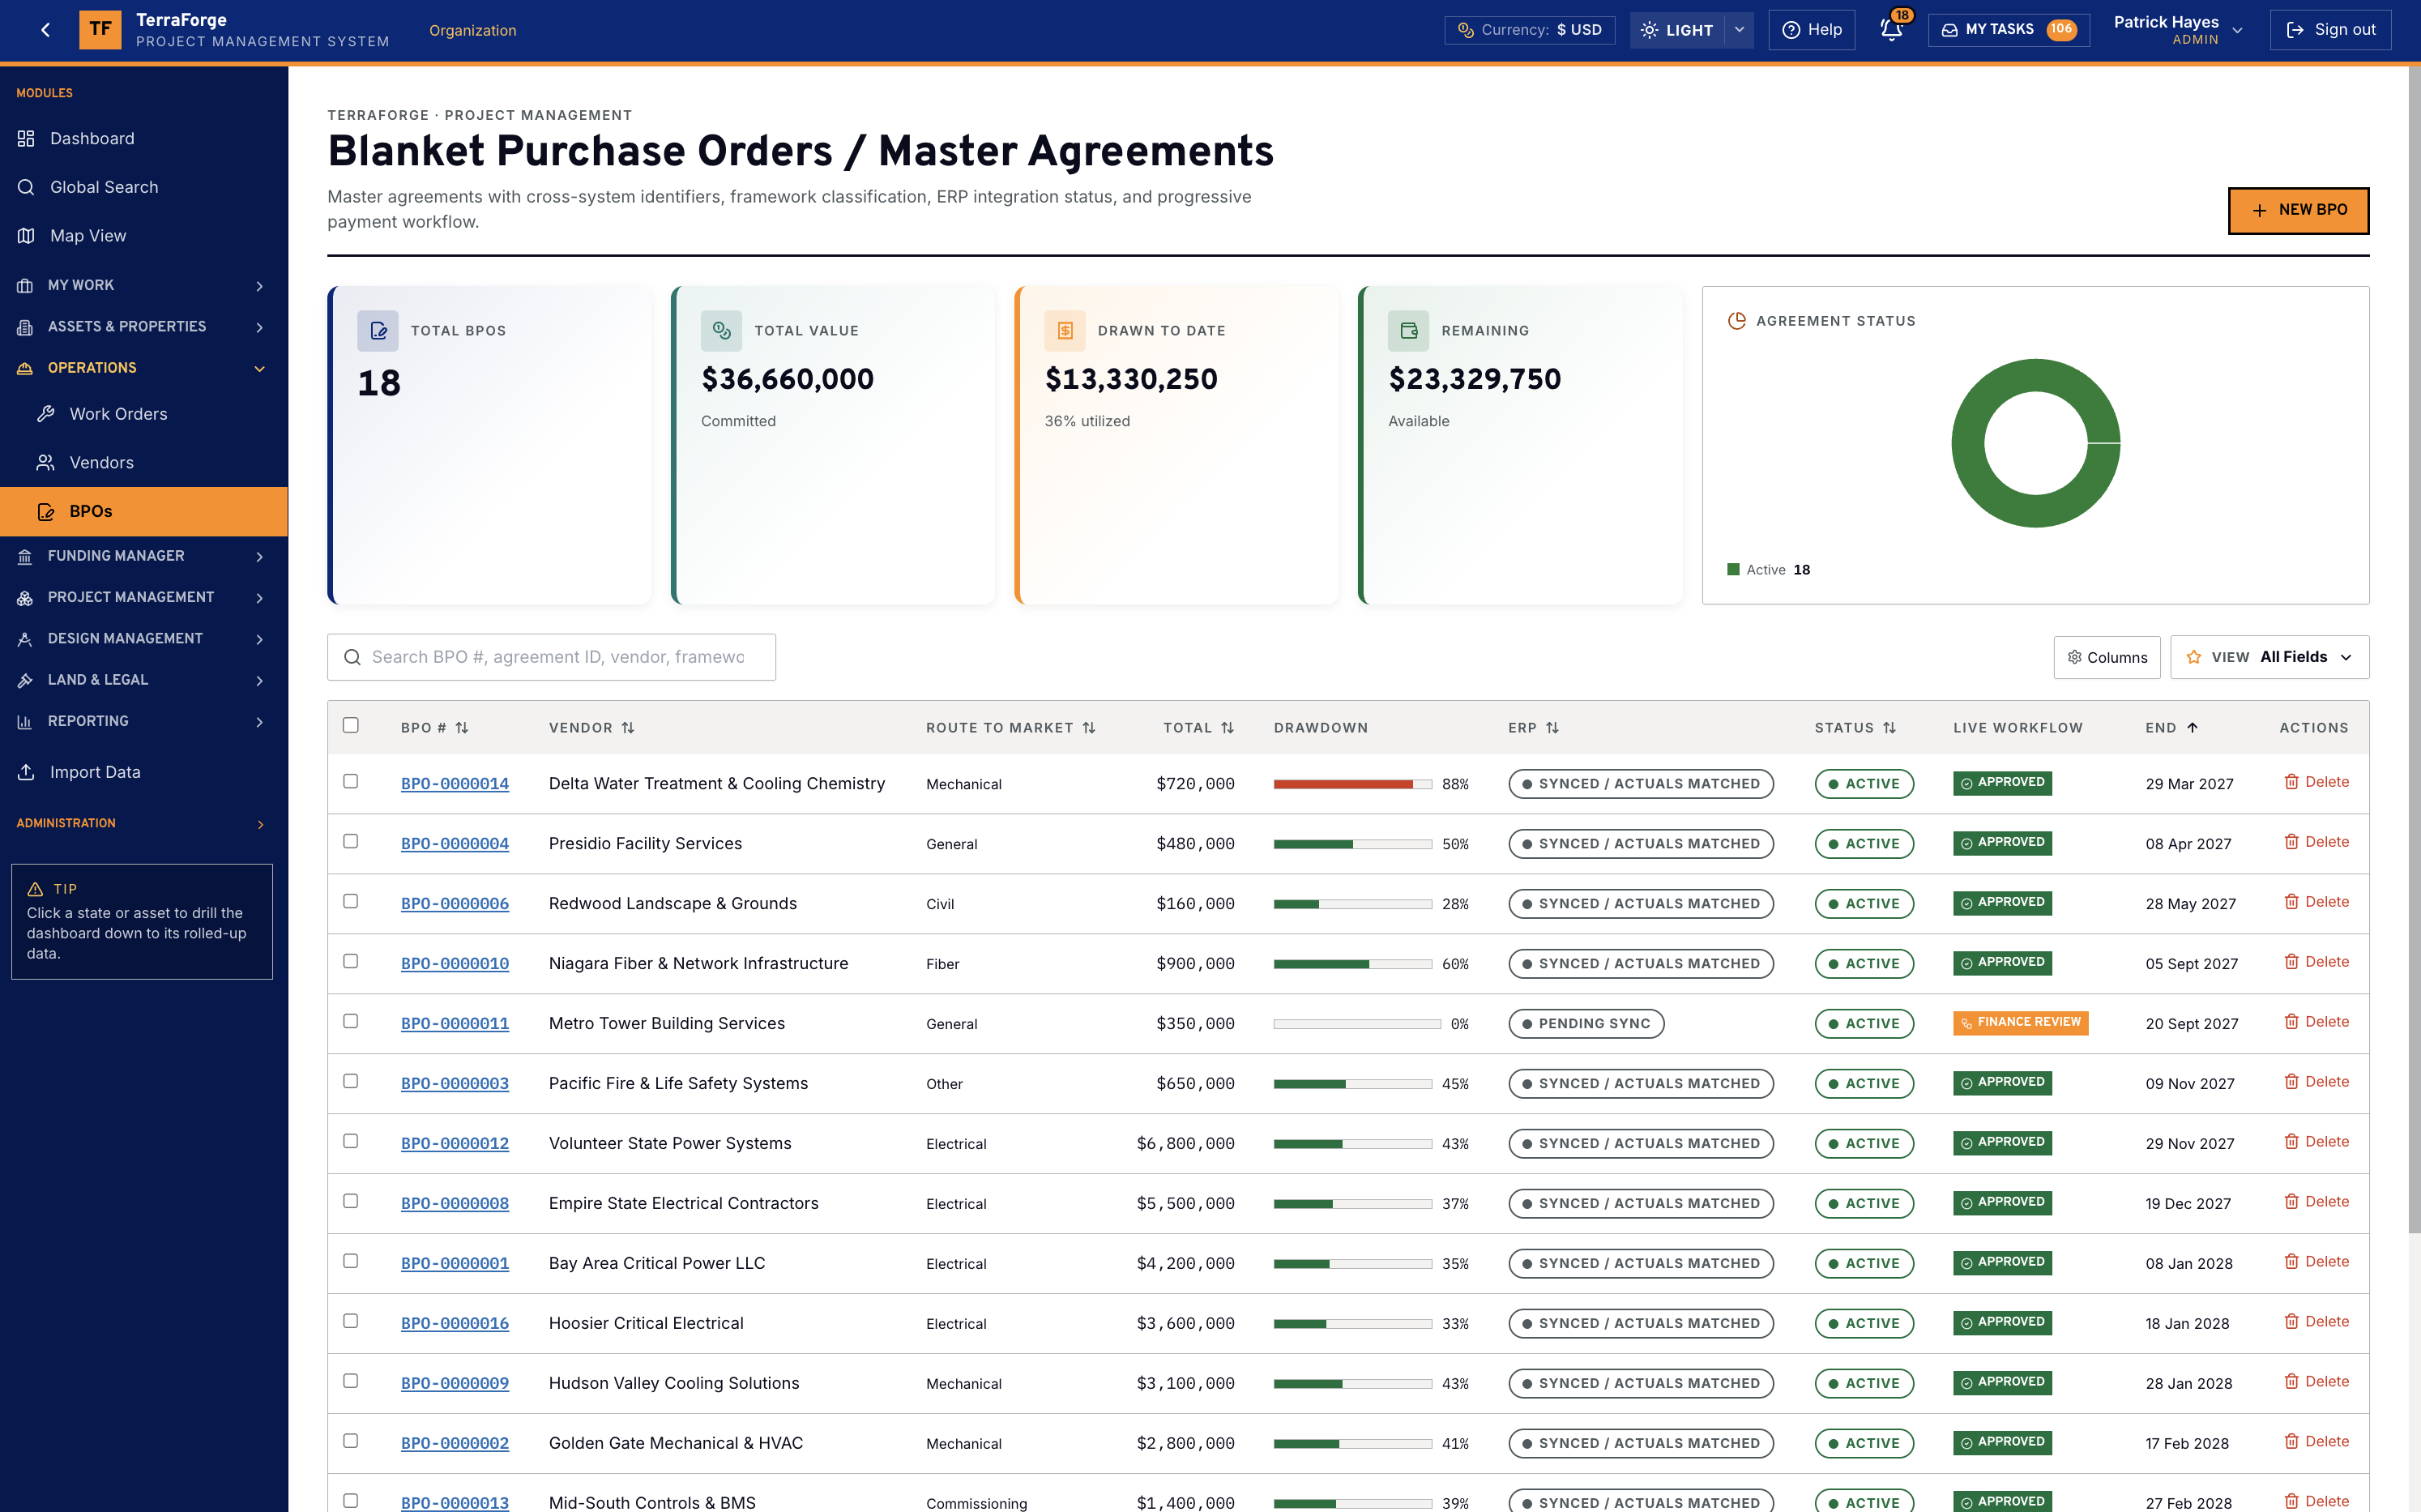Open Map View in the sidebar
2421x1512 pixels.
(x=144, y=236)
